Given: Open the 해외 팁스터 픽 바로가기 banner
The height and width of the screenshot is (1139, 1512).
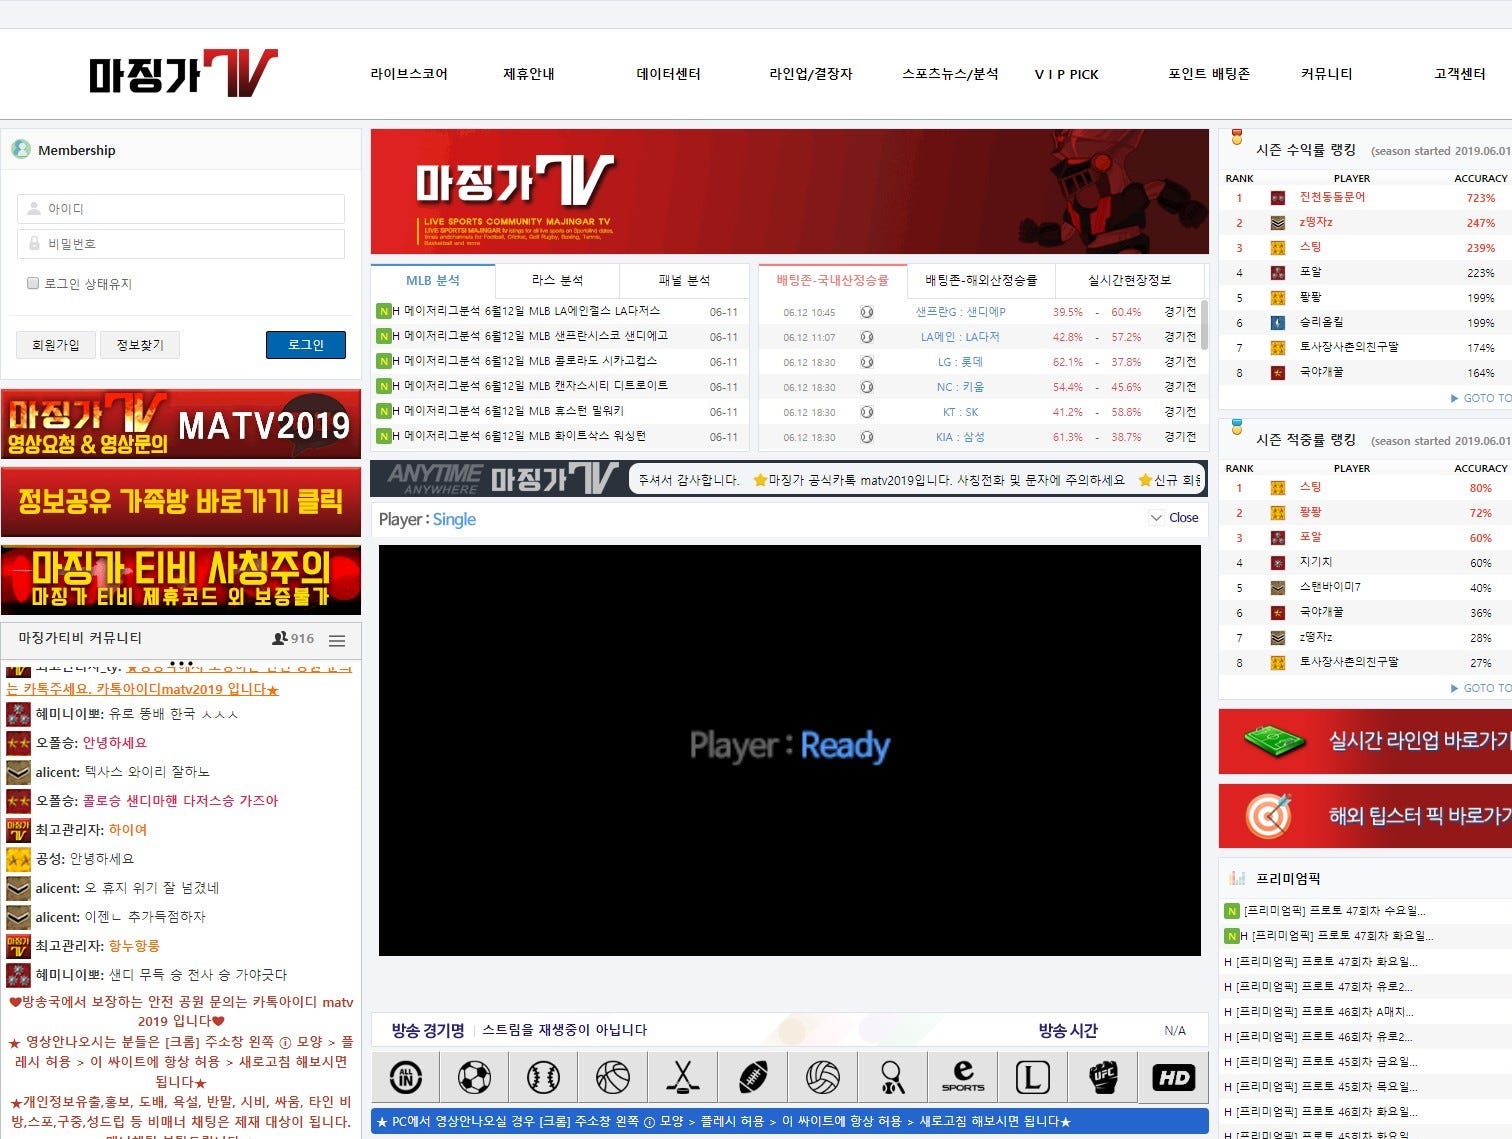Looking at the screenshot, I should click(1365, 816).
